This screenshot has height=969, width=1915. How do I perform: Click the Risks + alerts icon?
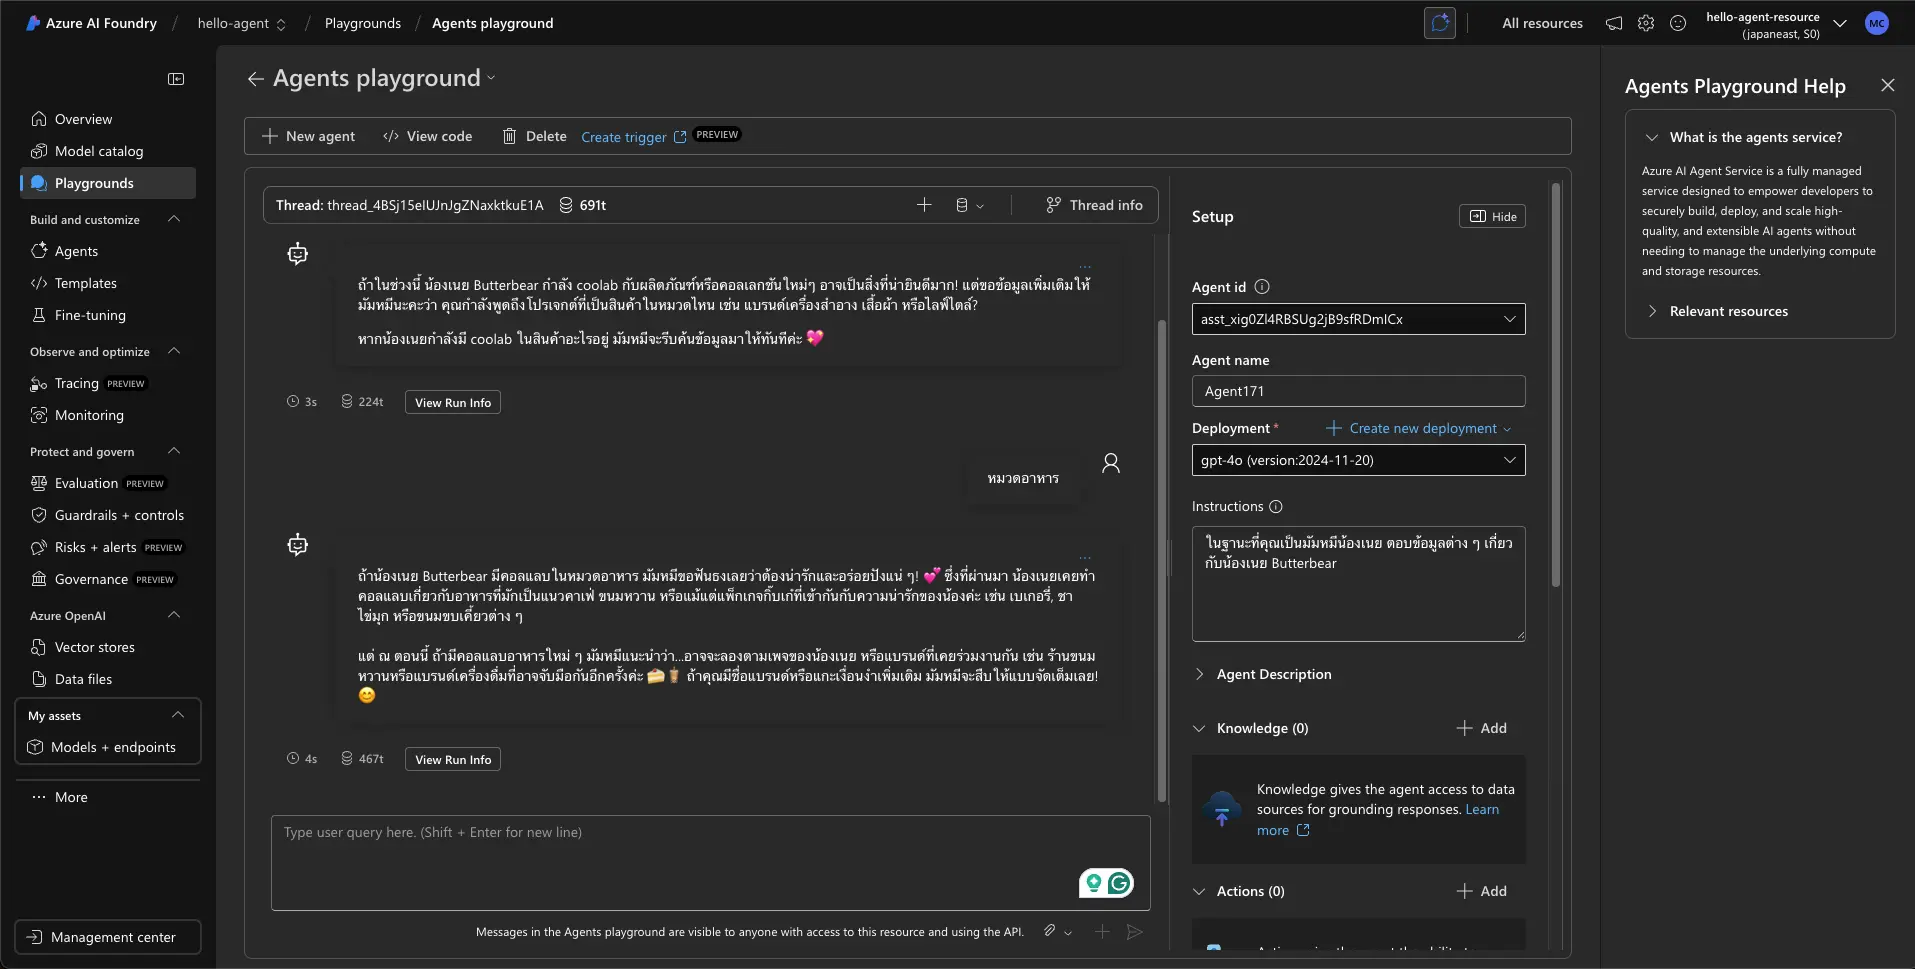click(39, 547)
